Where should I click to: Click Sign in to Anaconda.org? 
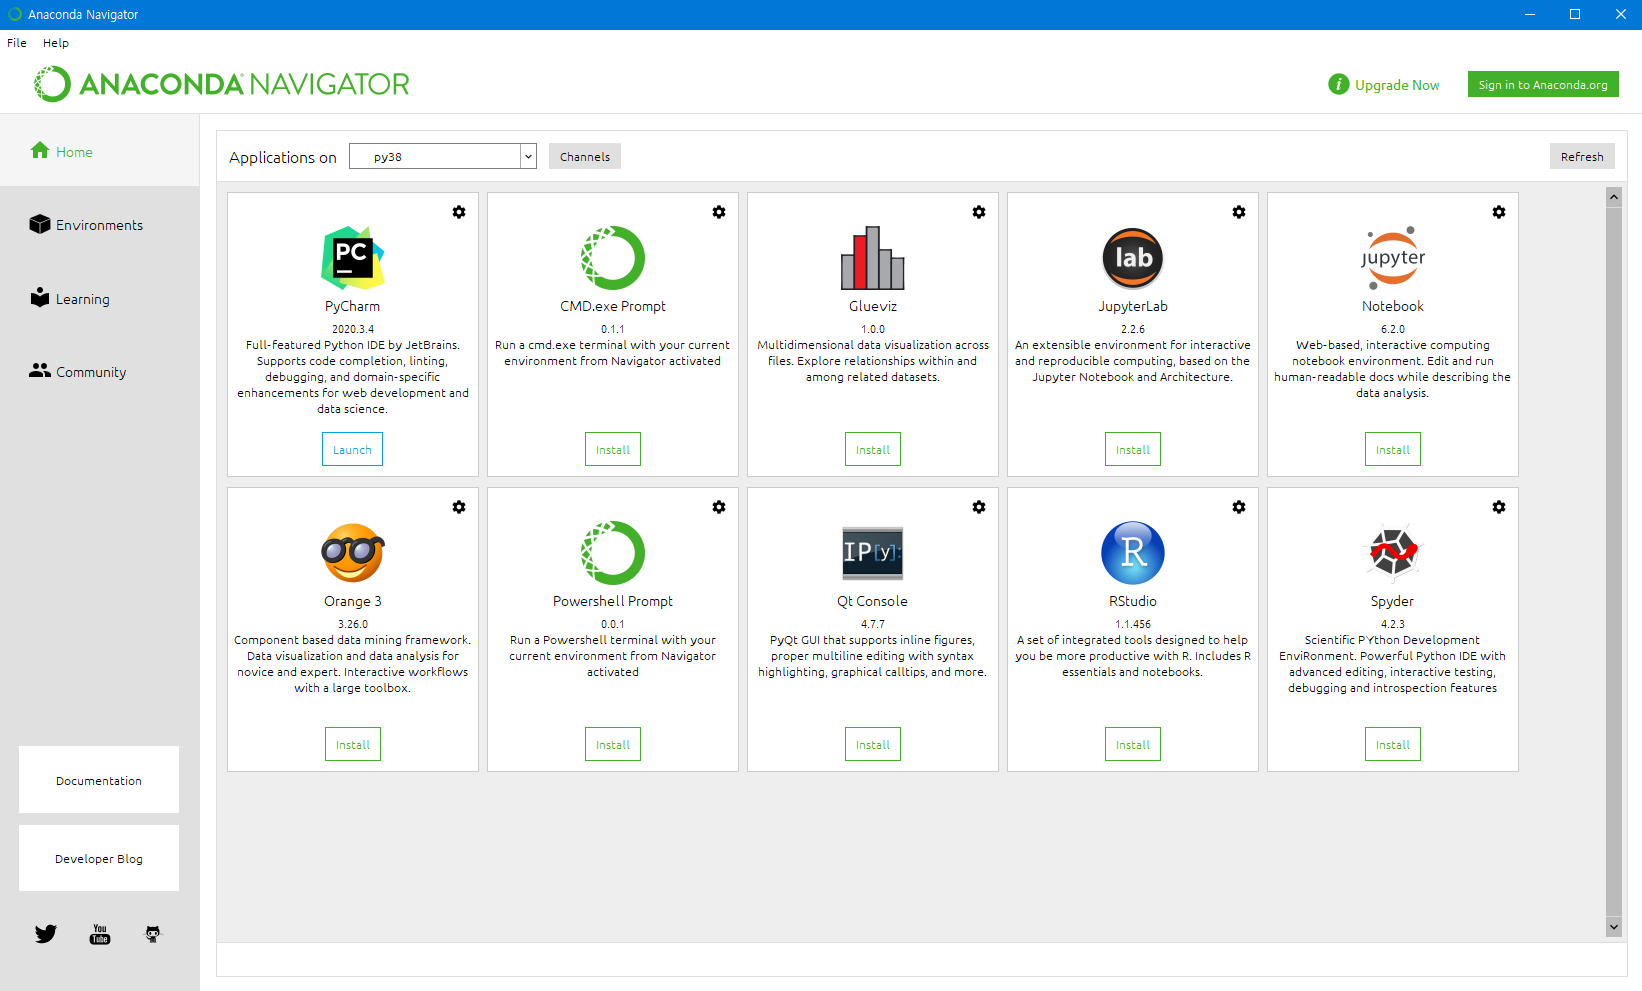[1543, 85]
